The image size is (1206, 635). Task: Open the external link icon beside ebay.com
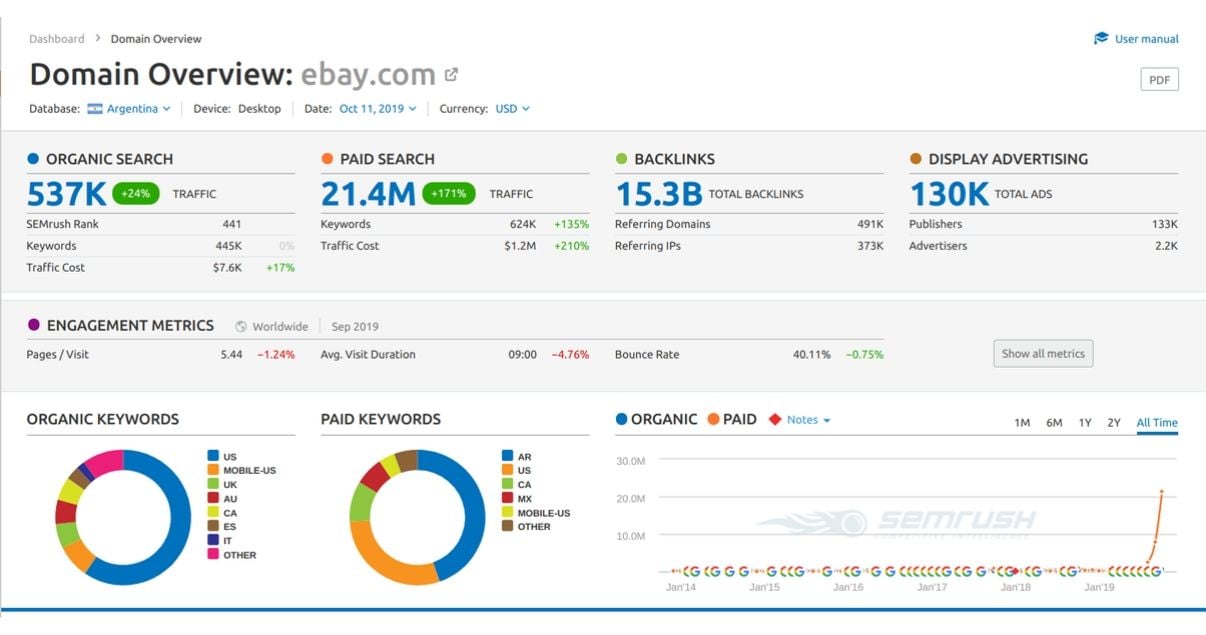(x=452, y=74)
